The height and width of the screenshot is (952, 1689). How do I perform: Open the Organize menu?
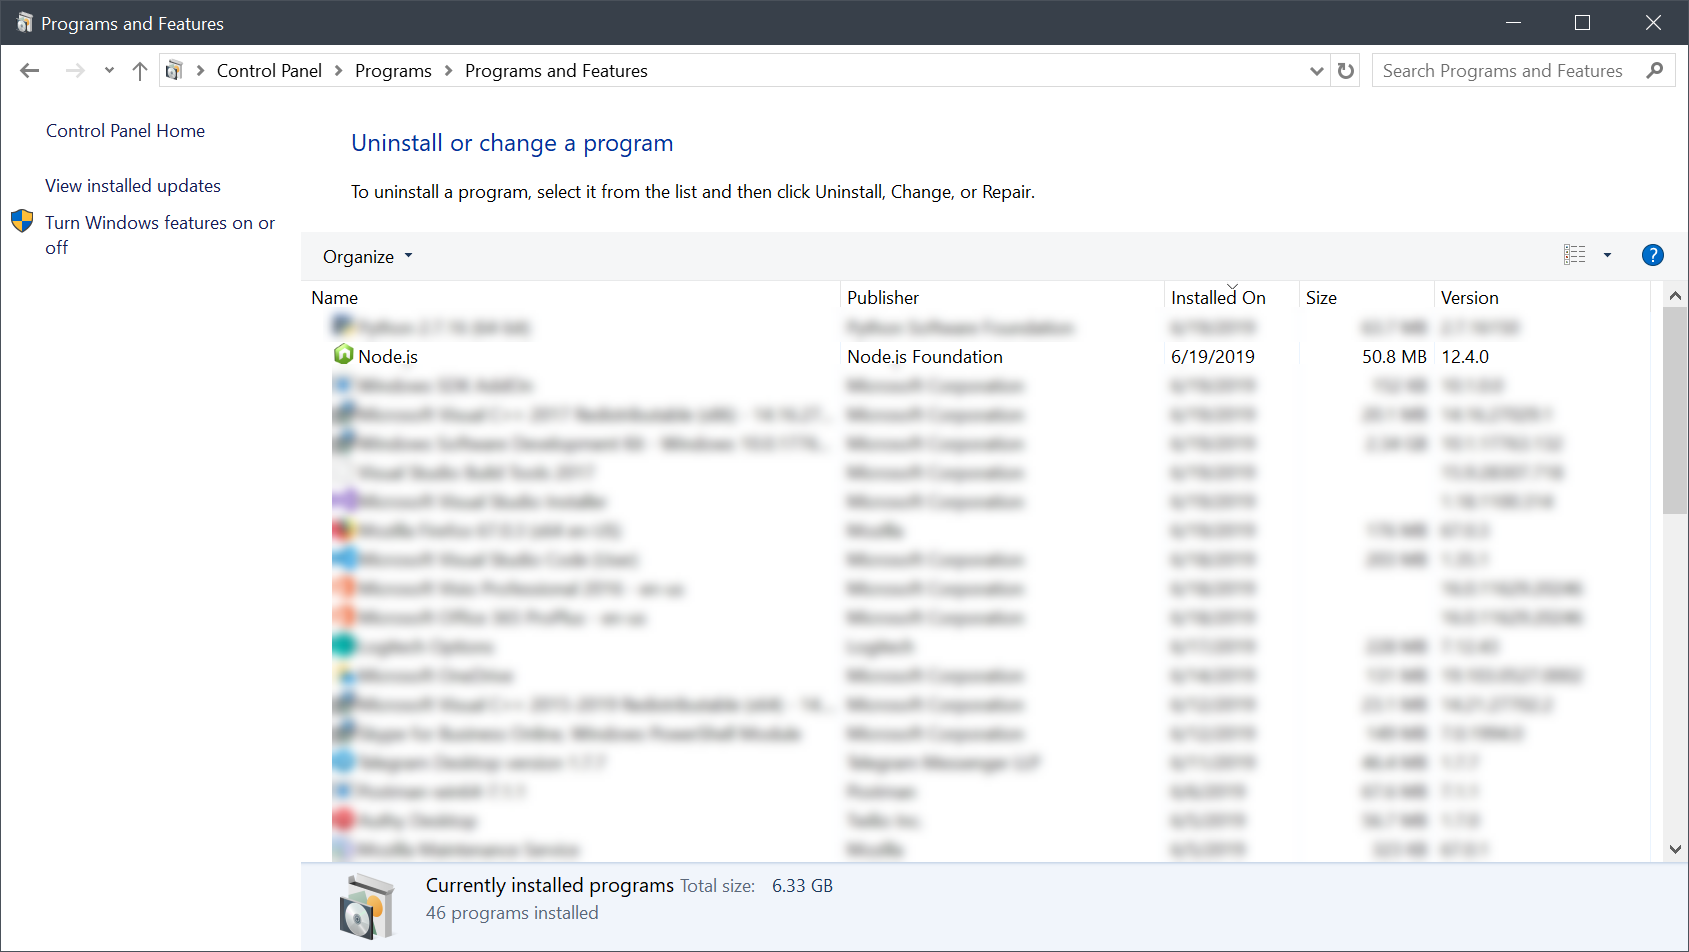pyautogui.click(x=367, y=257)
